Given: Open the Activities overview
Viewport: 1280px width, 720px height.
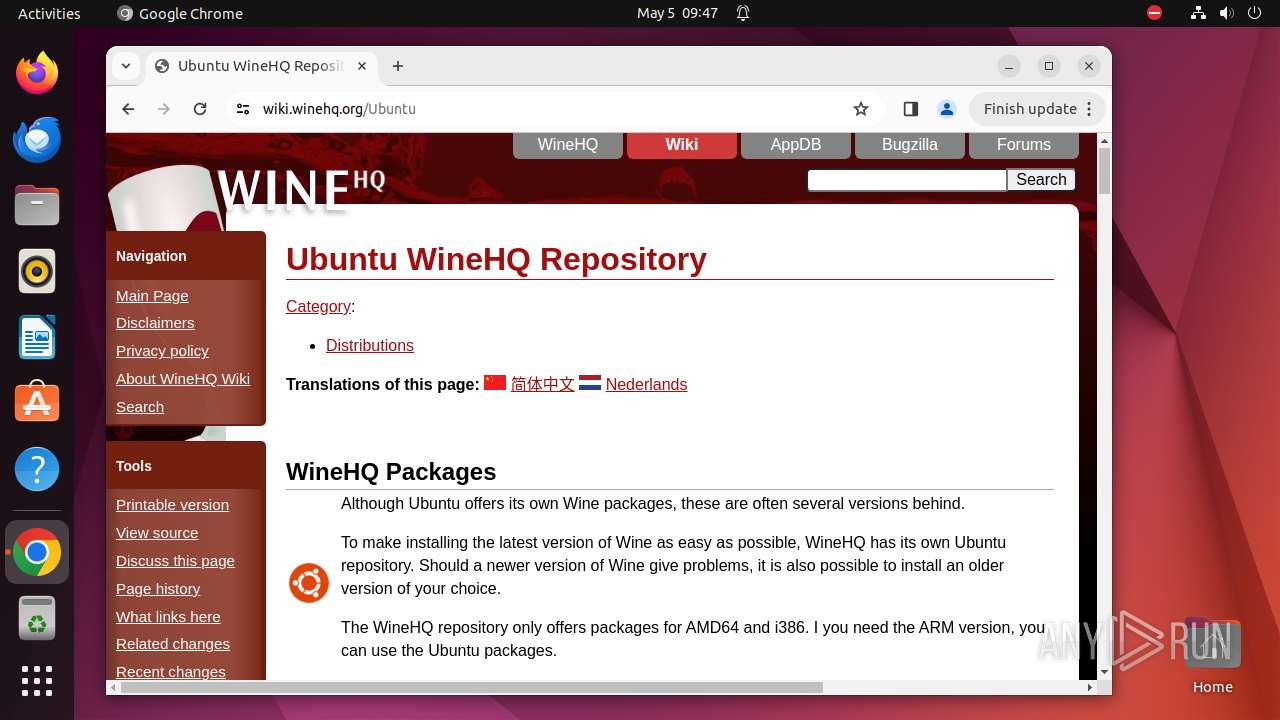Looking at the screenshot, I should point(49,13).
